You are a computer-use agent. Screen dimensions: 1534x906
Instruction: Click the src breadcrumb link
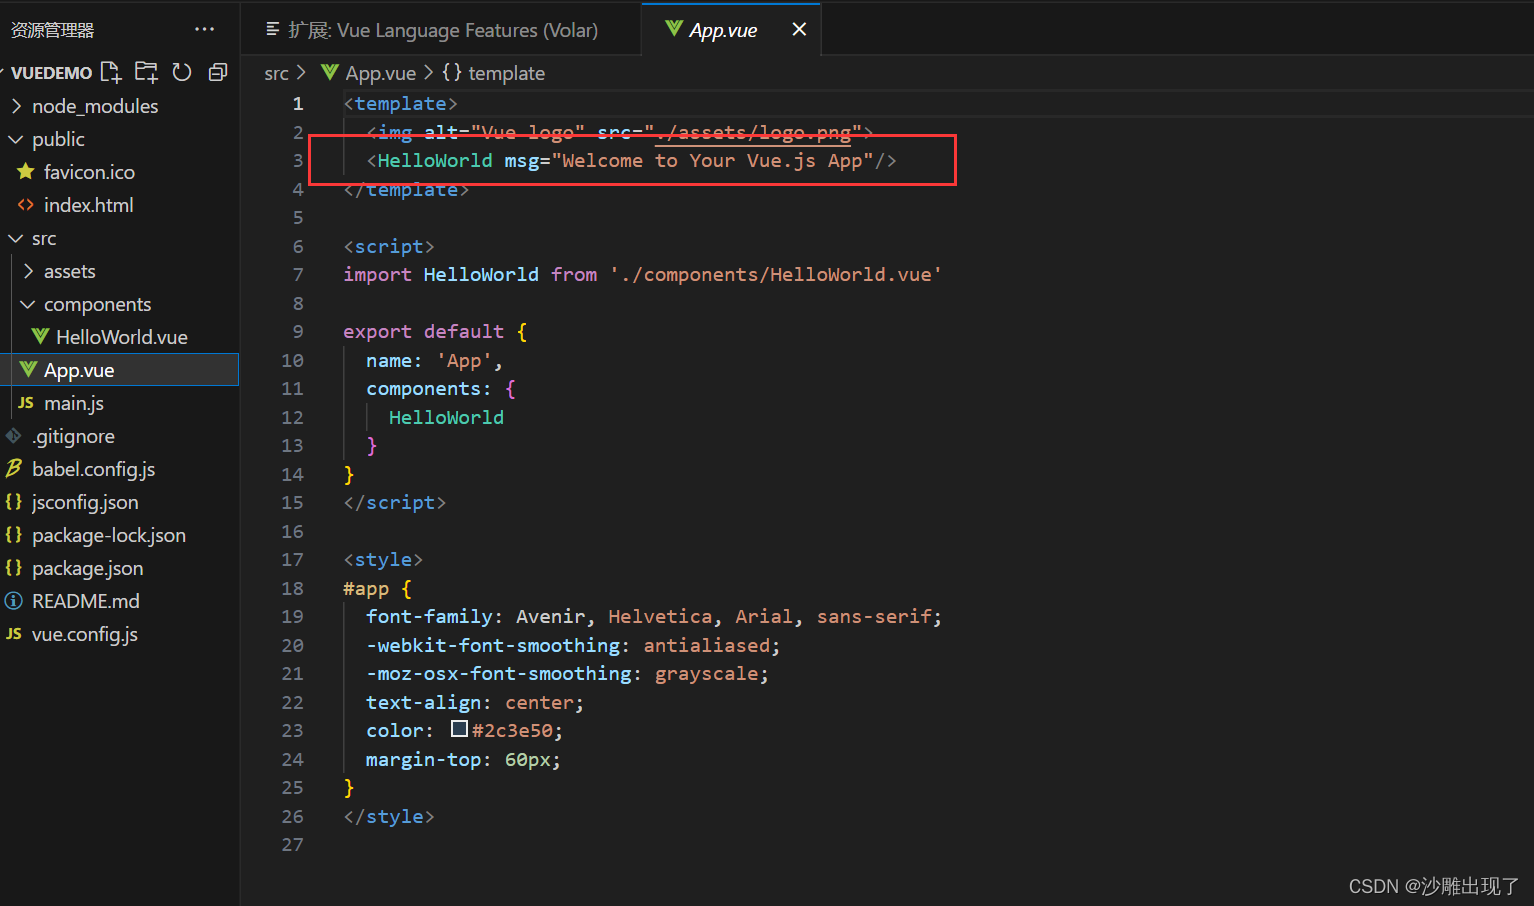(276, 72)
